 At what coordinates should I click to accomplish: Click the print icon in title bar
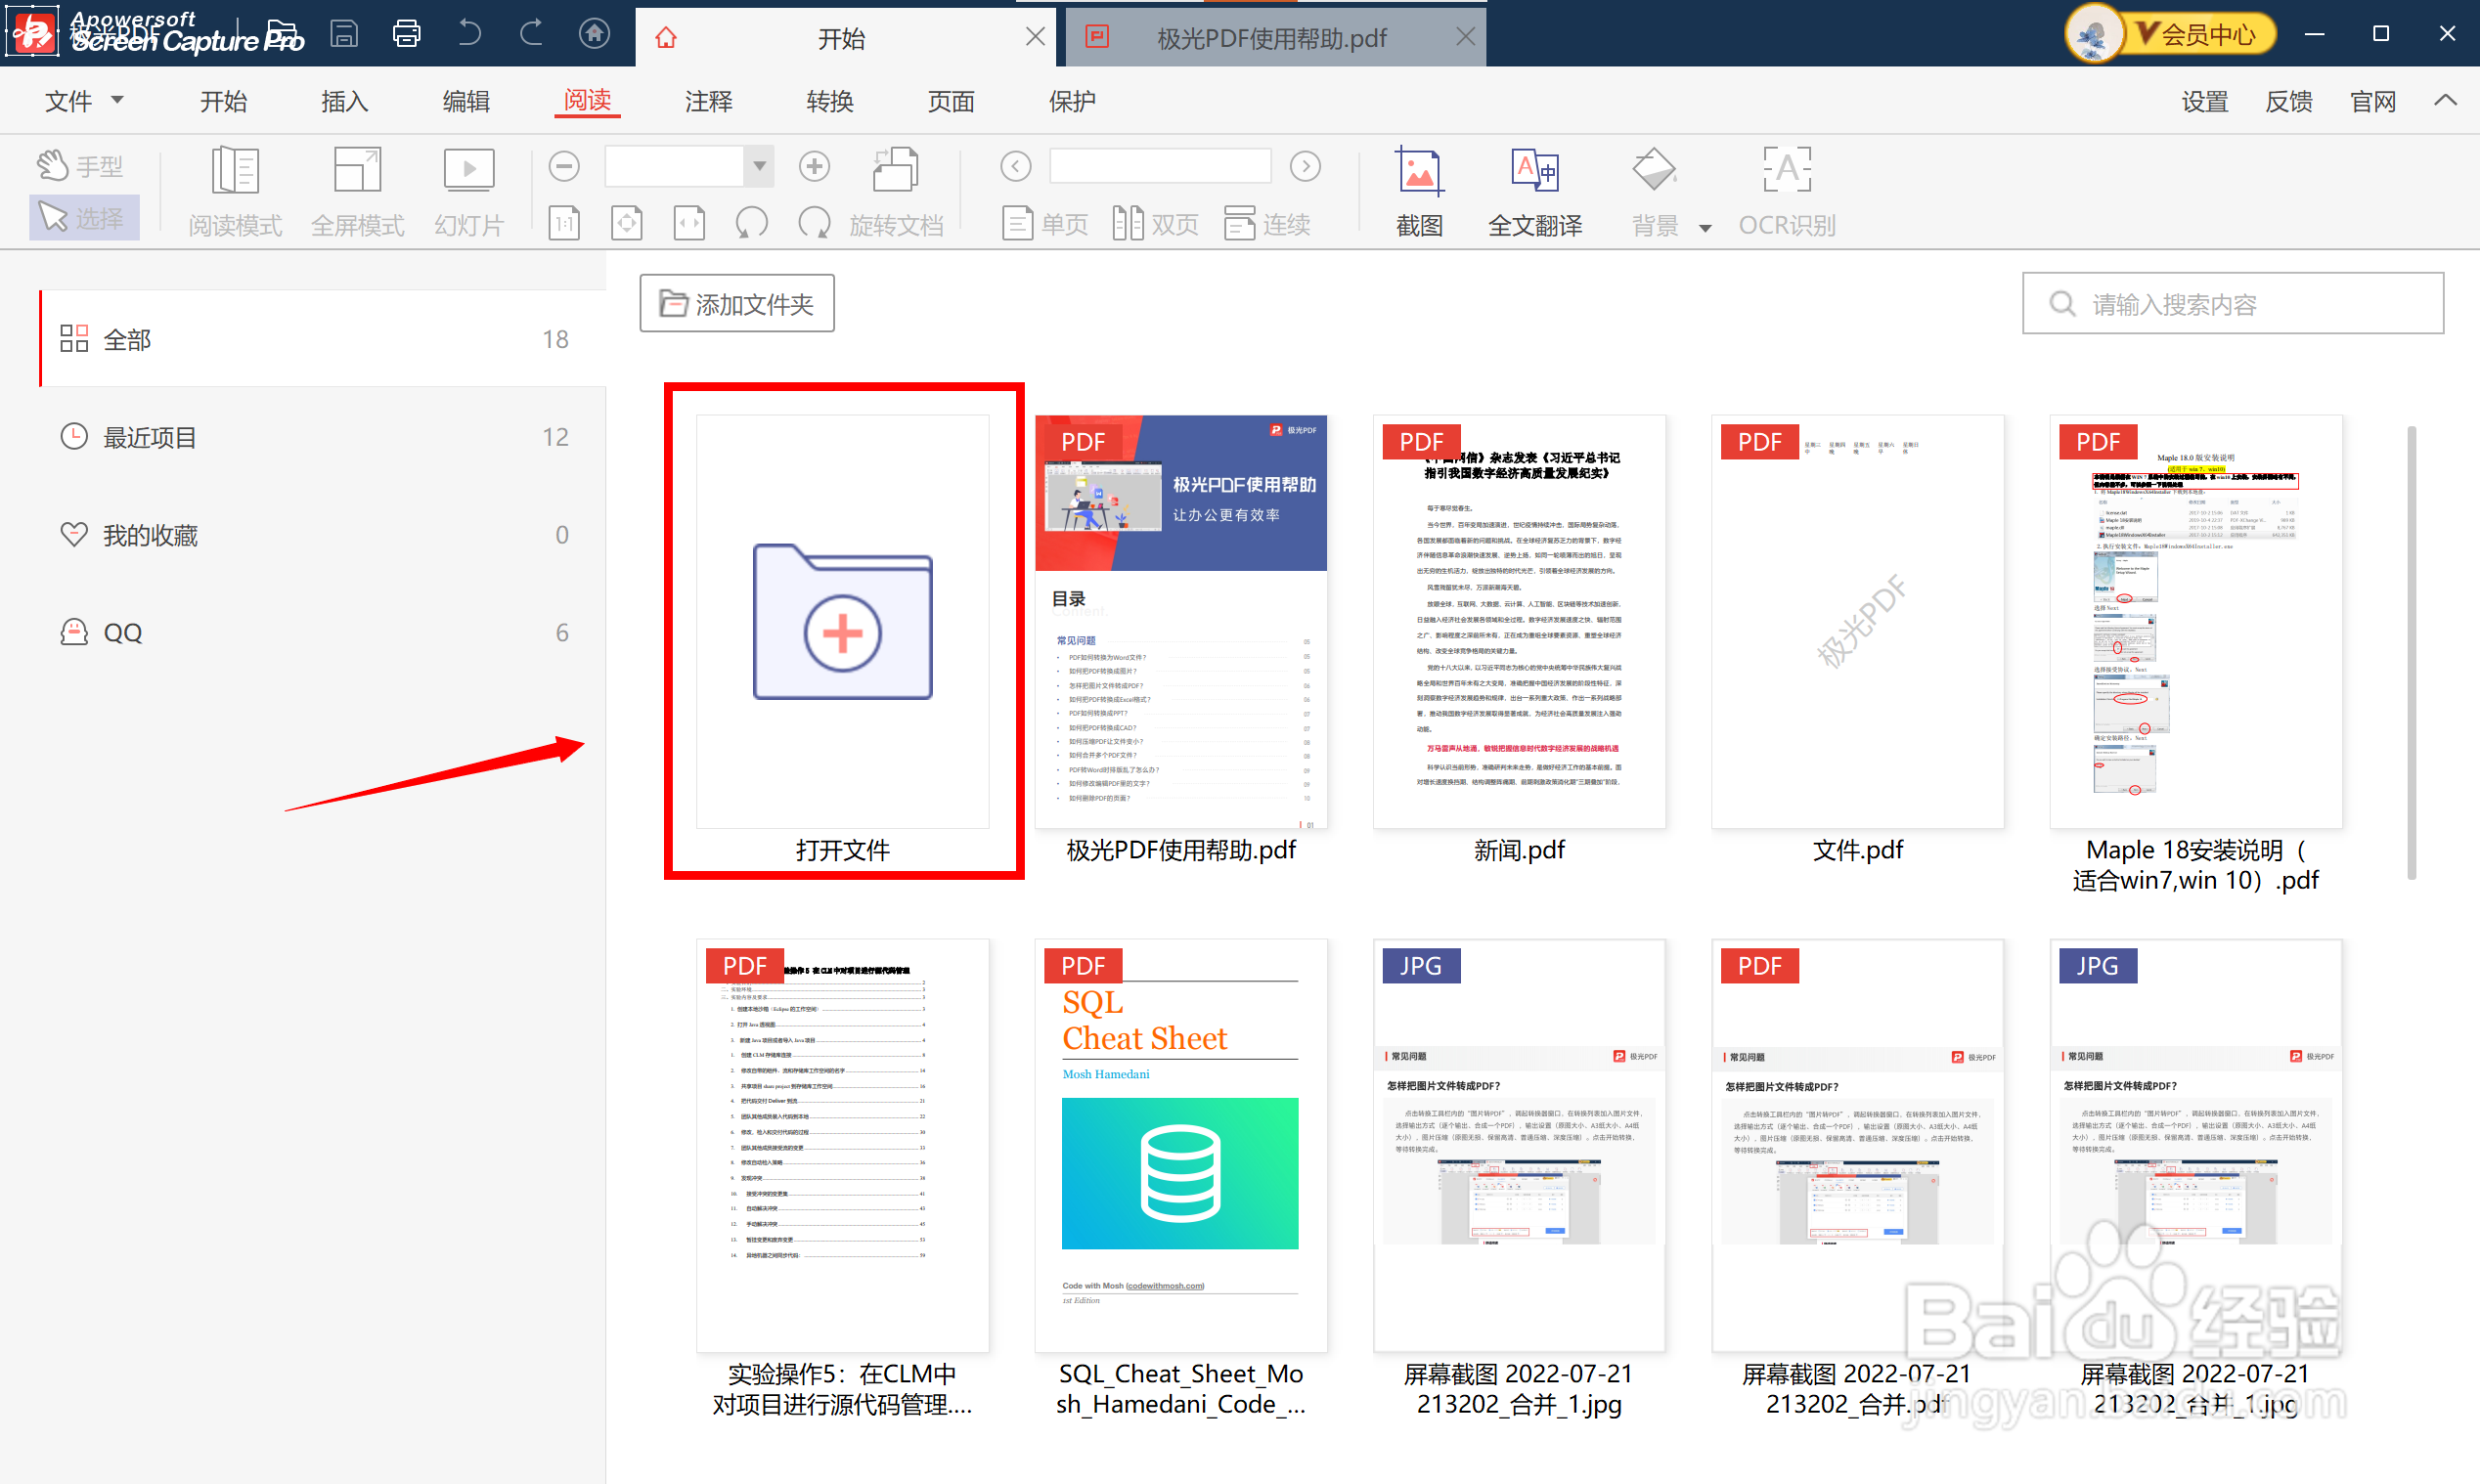pos(406,34)
